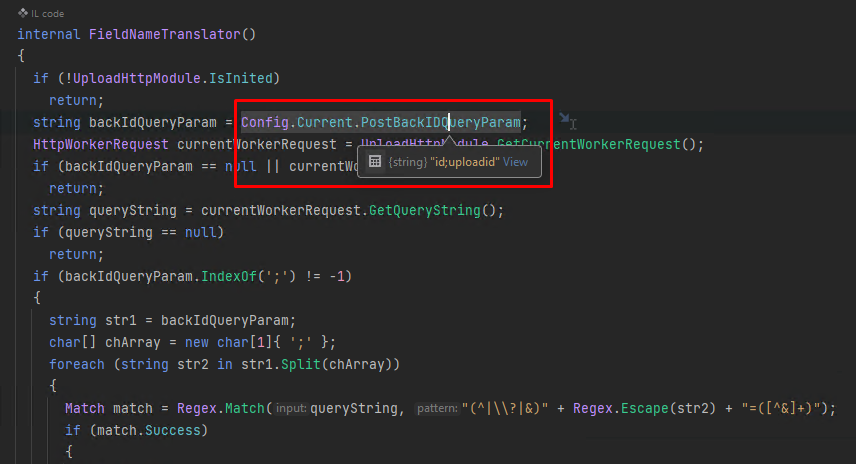Click backIdQueryParam in its string declaration

153,122
